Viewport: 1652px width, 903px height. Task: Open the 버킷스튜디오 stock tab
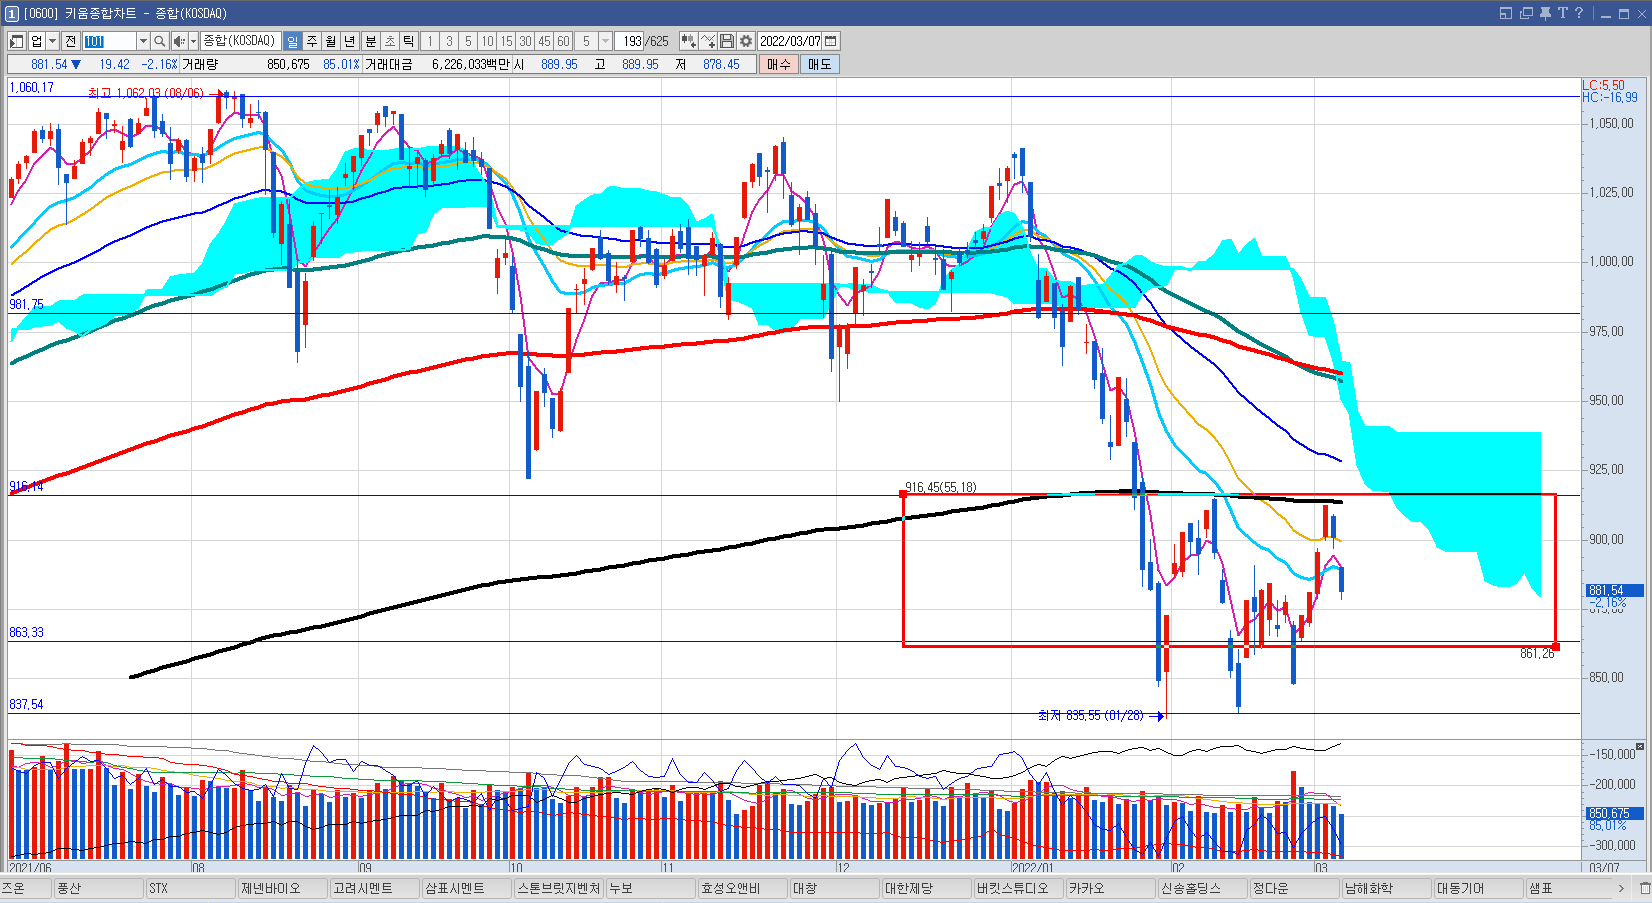click(x=1019, y=888)
